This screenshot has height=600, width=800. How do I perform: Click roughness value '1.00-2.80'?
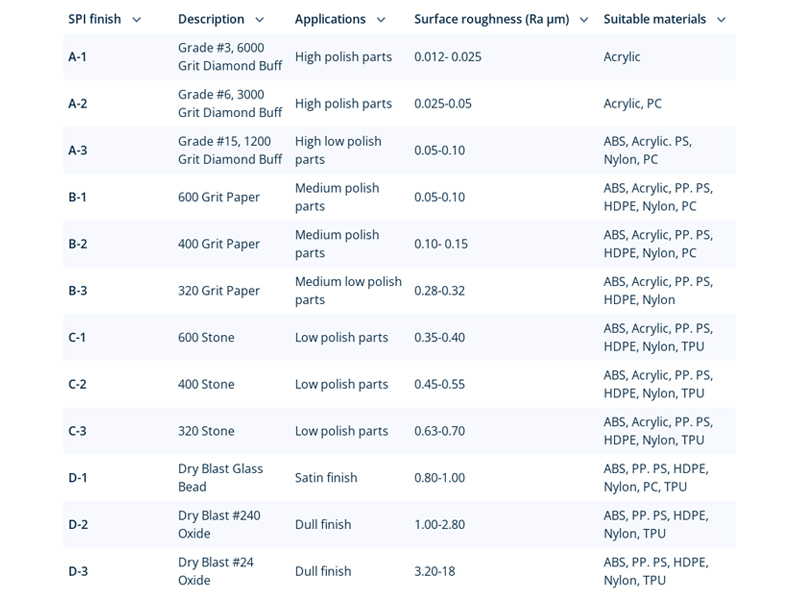pyautogui.click(x=439, y=524)
